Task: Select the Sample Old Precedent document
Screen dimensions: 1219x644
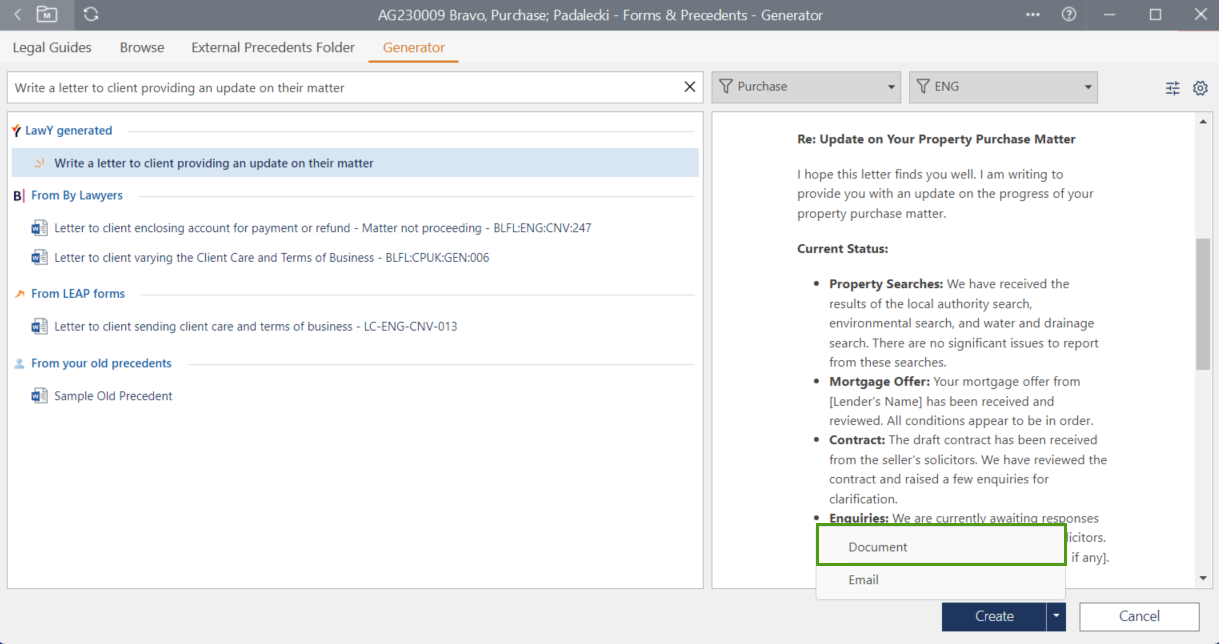Action: click(113, 396)
